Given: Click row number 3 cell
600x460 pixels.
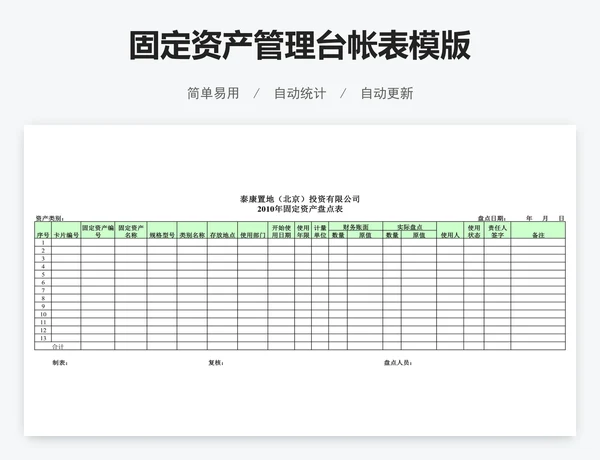Looking at the screenshot, I should click(x=43, y=259).
